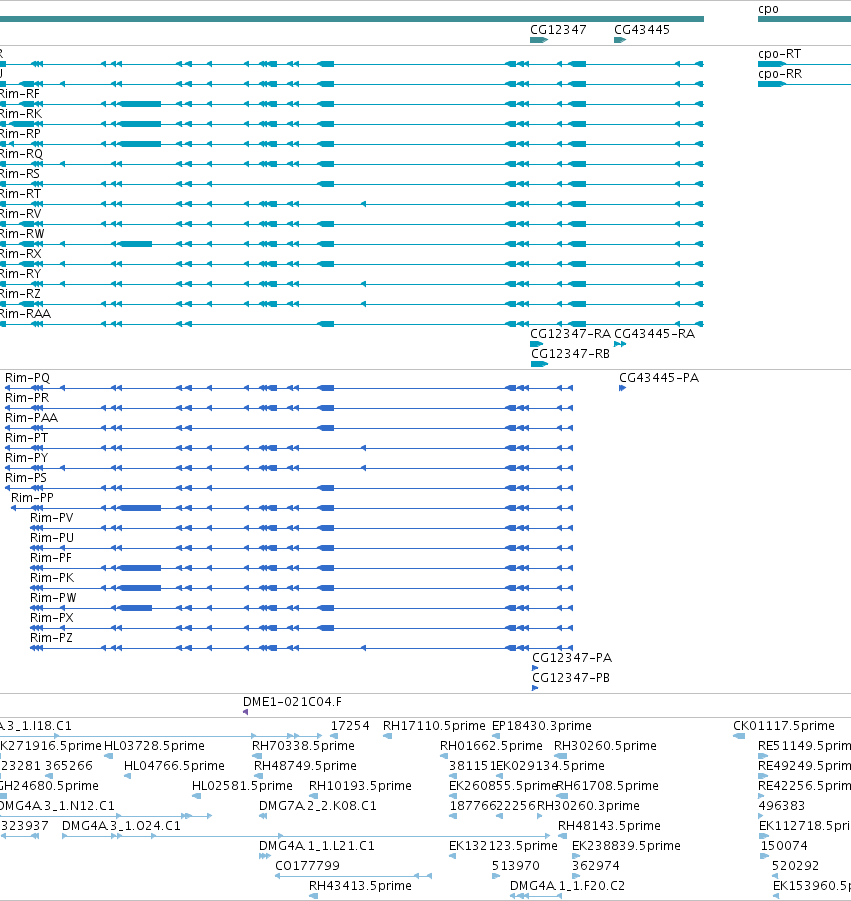Click EST RH30260.5prime
The width and height of the screenshot is (851, 901).
click(x=605, y=746)
